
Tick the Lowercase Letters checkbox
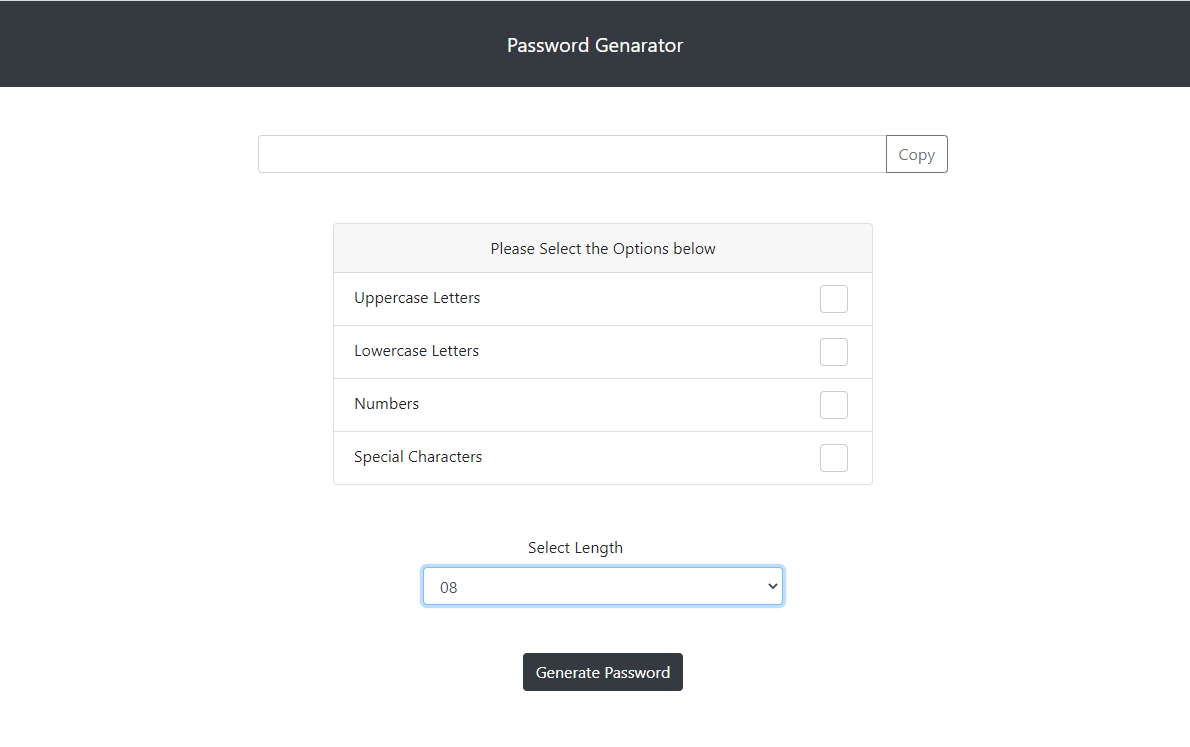(833, 352)
